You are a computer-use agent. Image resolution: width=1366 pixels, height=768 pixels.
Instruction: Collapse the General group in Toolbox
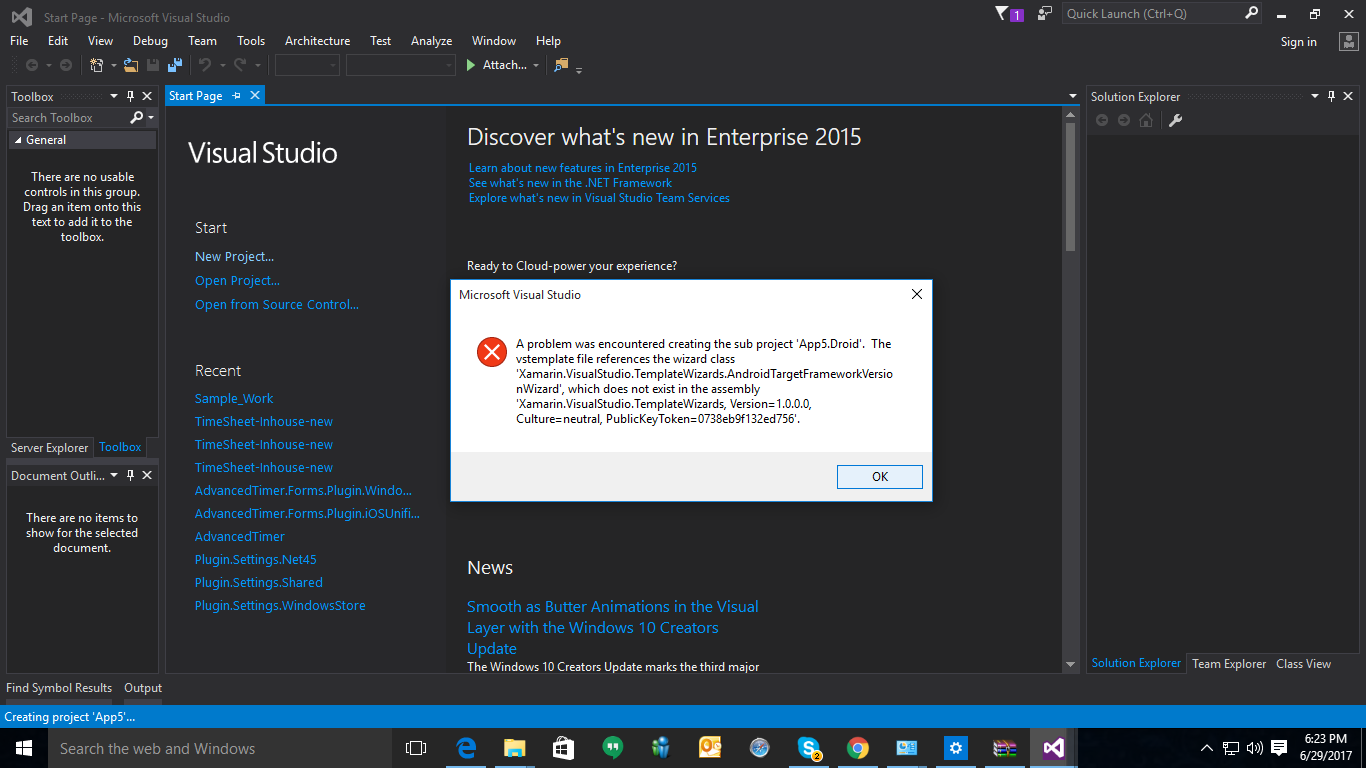pos(17,140)
